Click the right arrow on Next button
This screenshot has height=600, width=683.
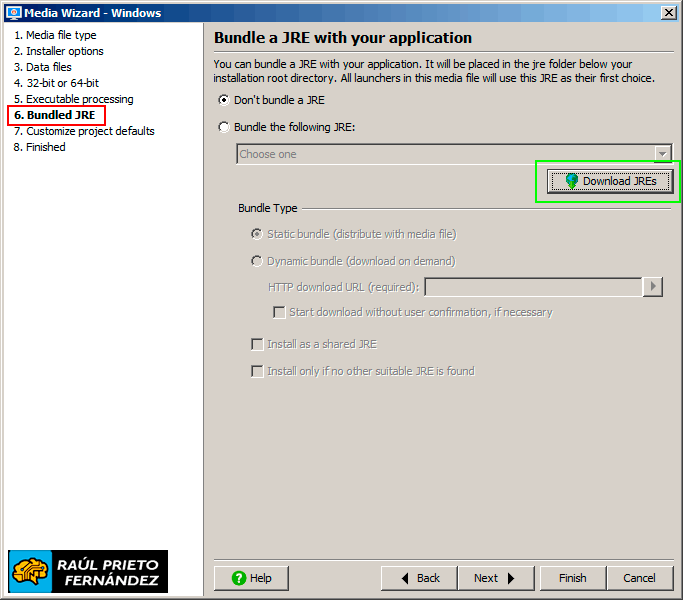[x=511, y=578]
